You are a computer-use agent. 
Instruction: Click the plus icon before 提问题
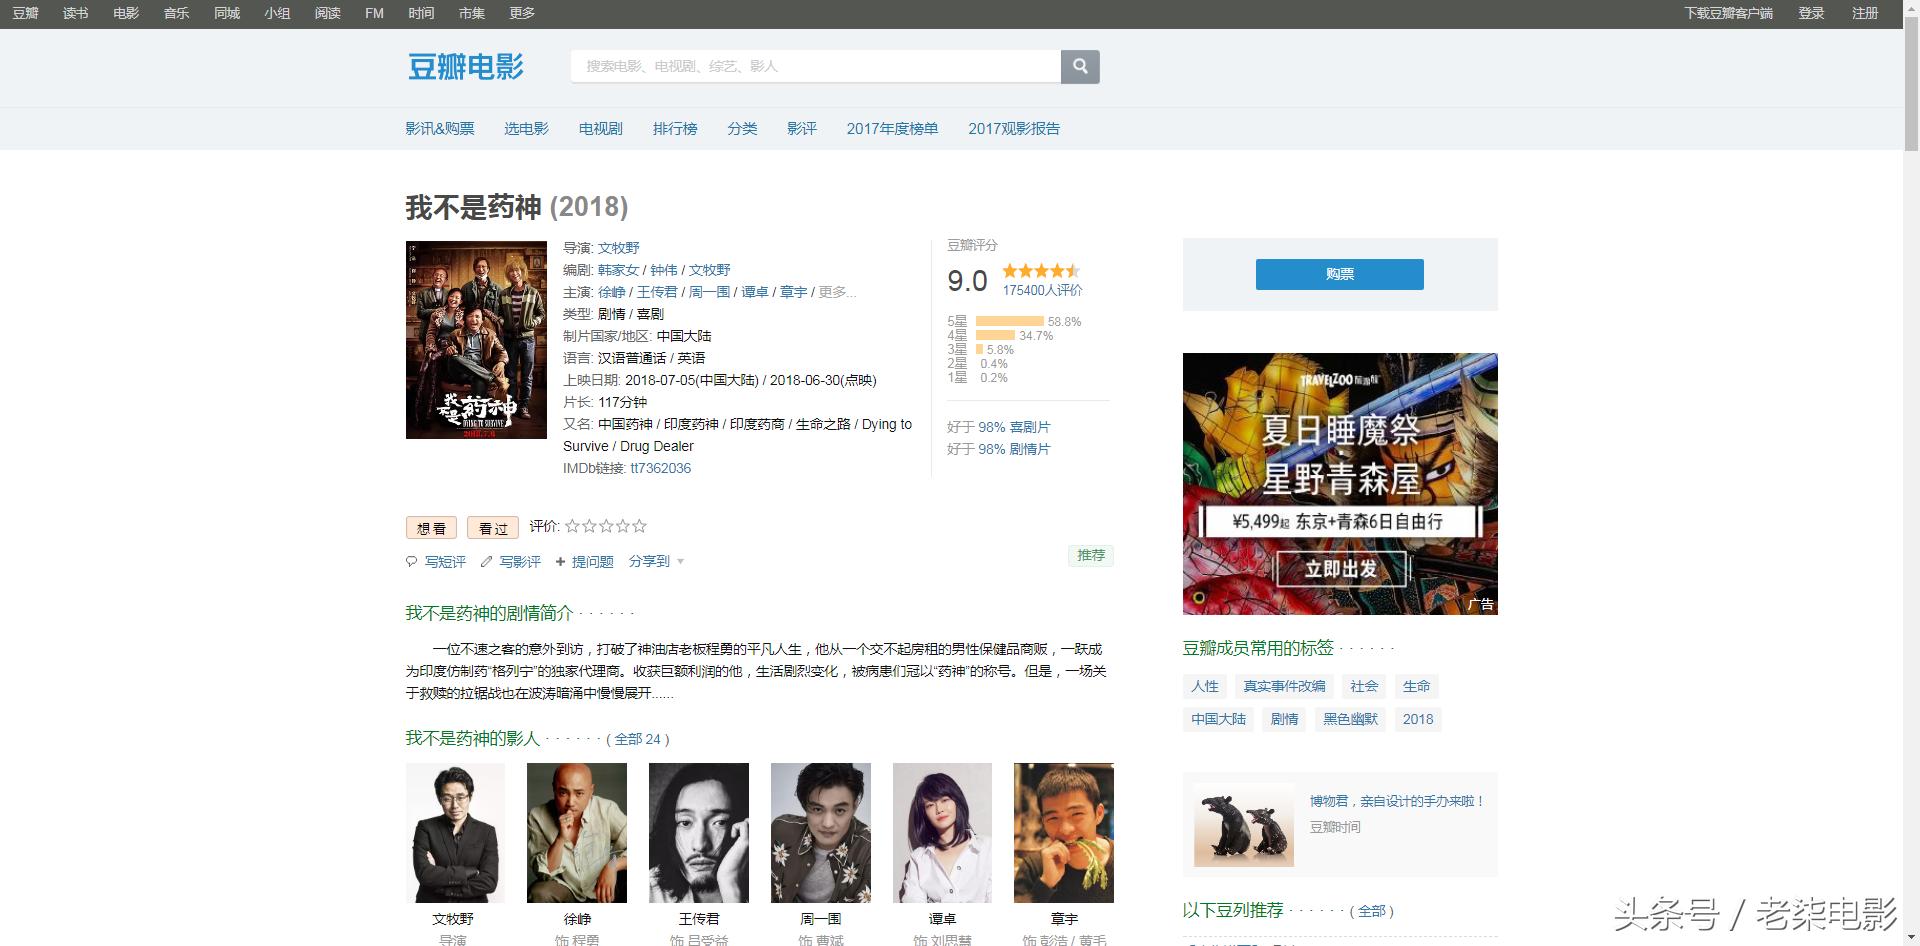click(x=560, y=562)
